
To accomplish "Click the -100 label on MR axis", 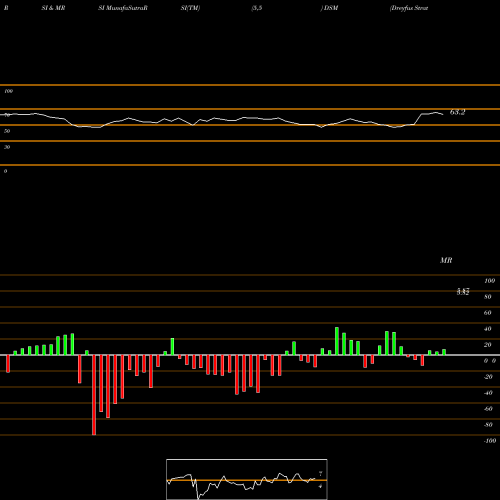I will click(x=489, y=441).
